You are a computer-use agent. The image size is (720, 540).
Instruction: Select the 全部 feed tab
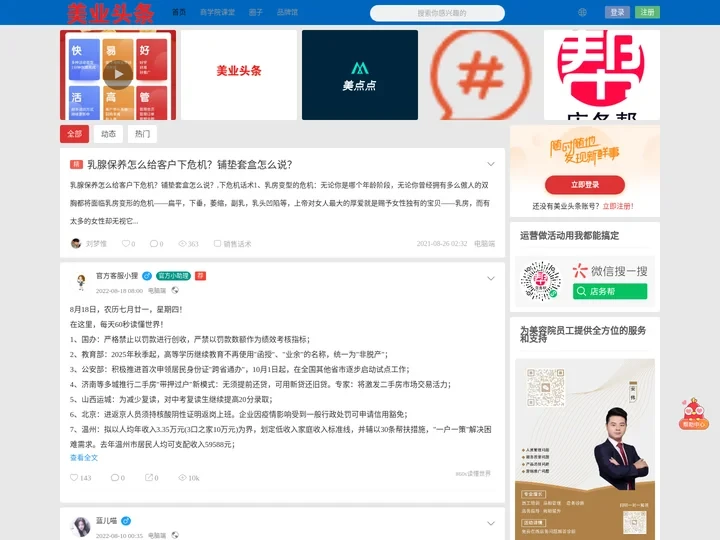pos(74,134)
